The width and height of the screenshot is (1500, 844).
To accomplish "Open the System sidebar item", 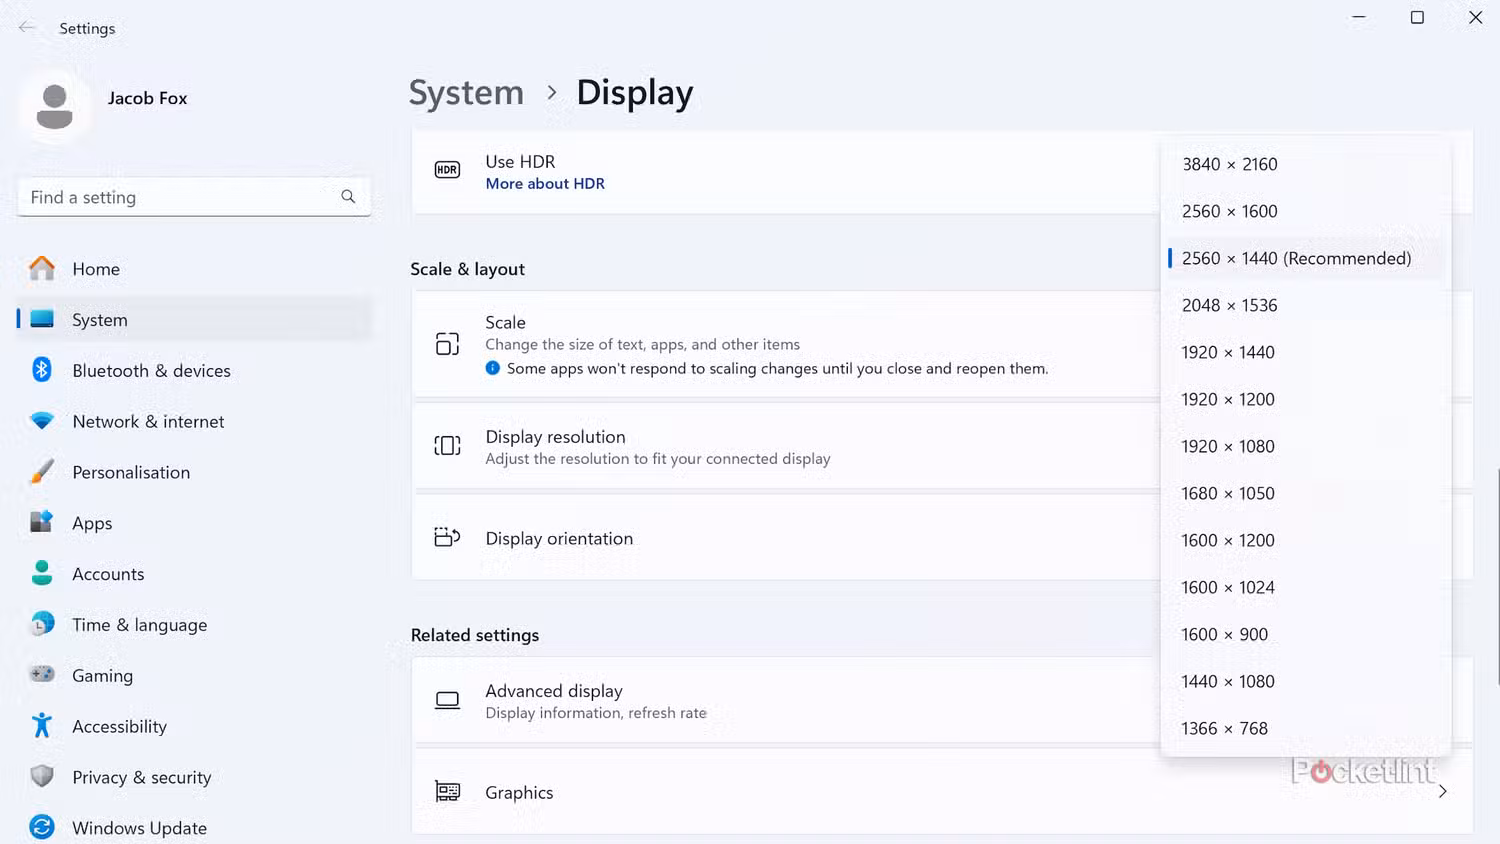I will [194, 320].
